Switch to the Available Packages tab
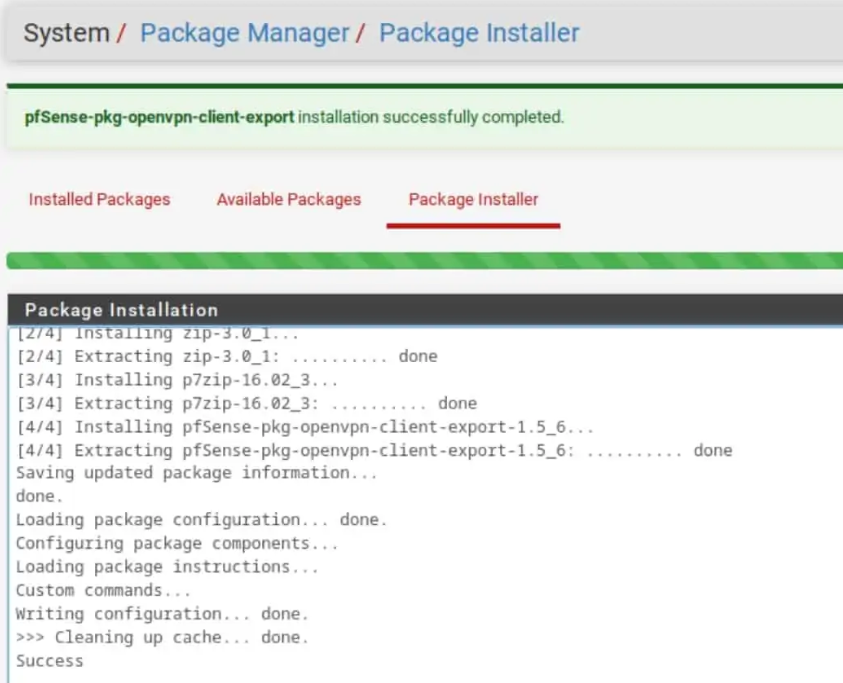 click(x=289, y=200)
